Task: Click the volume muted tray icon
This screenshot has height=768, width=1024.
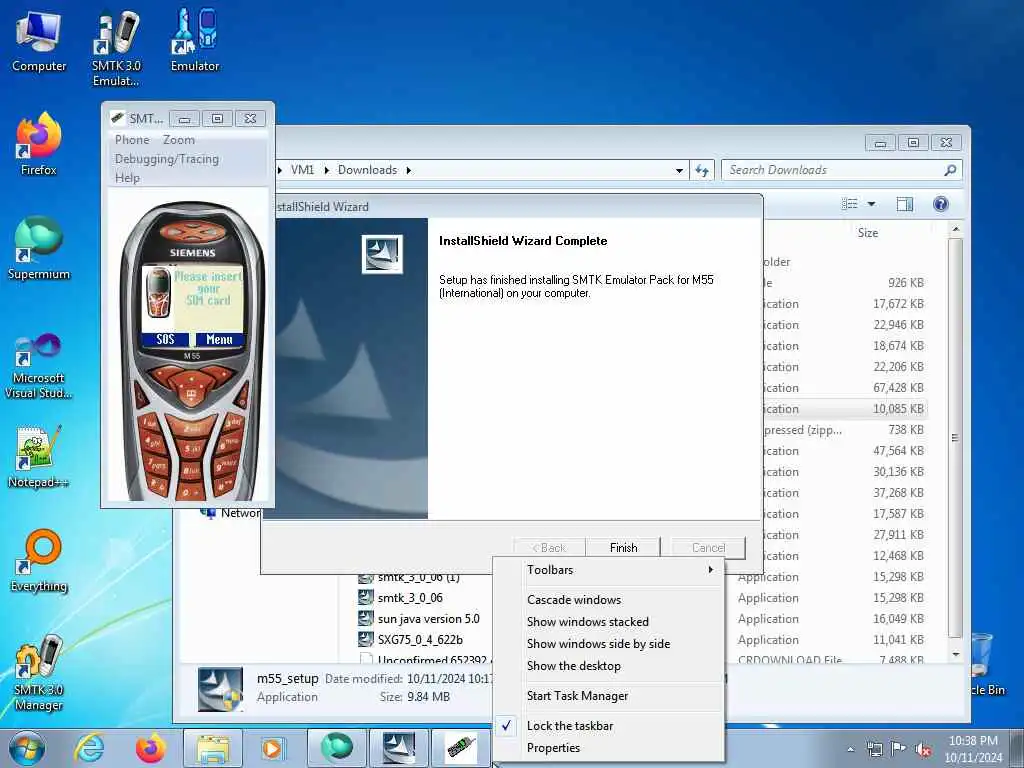Action: 923,749
